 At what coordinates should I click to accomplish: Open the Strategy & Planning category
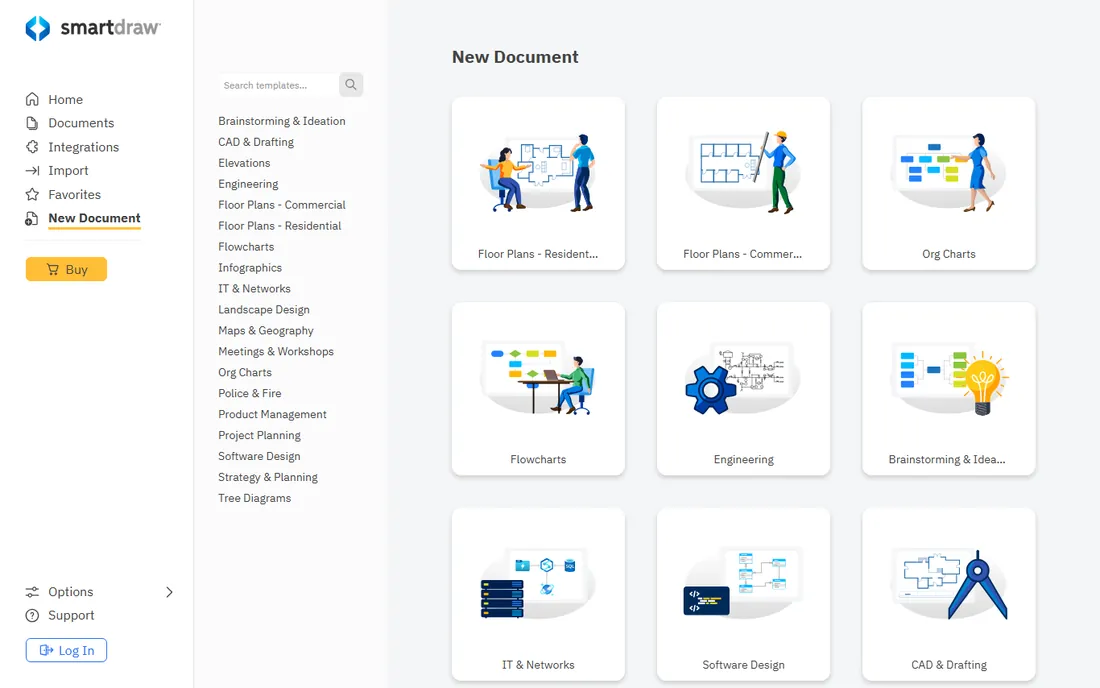click(268, 478)
